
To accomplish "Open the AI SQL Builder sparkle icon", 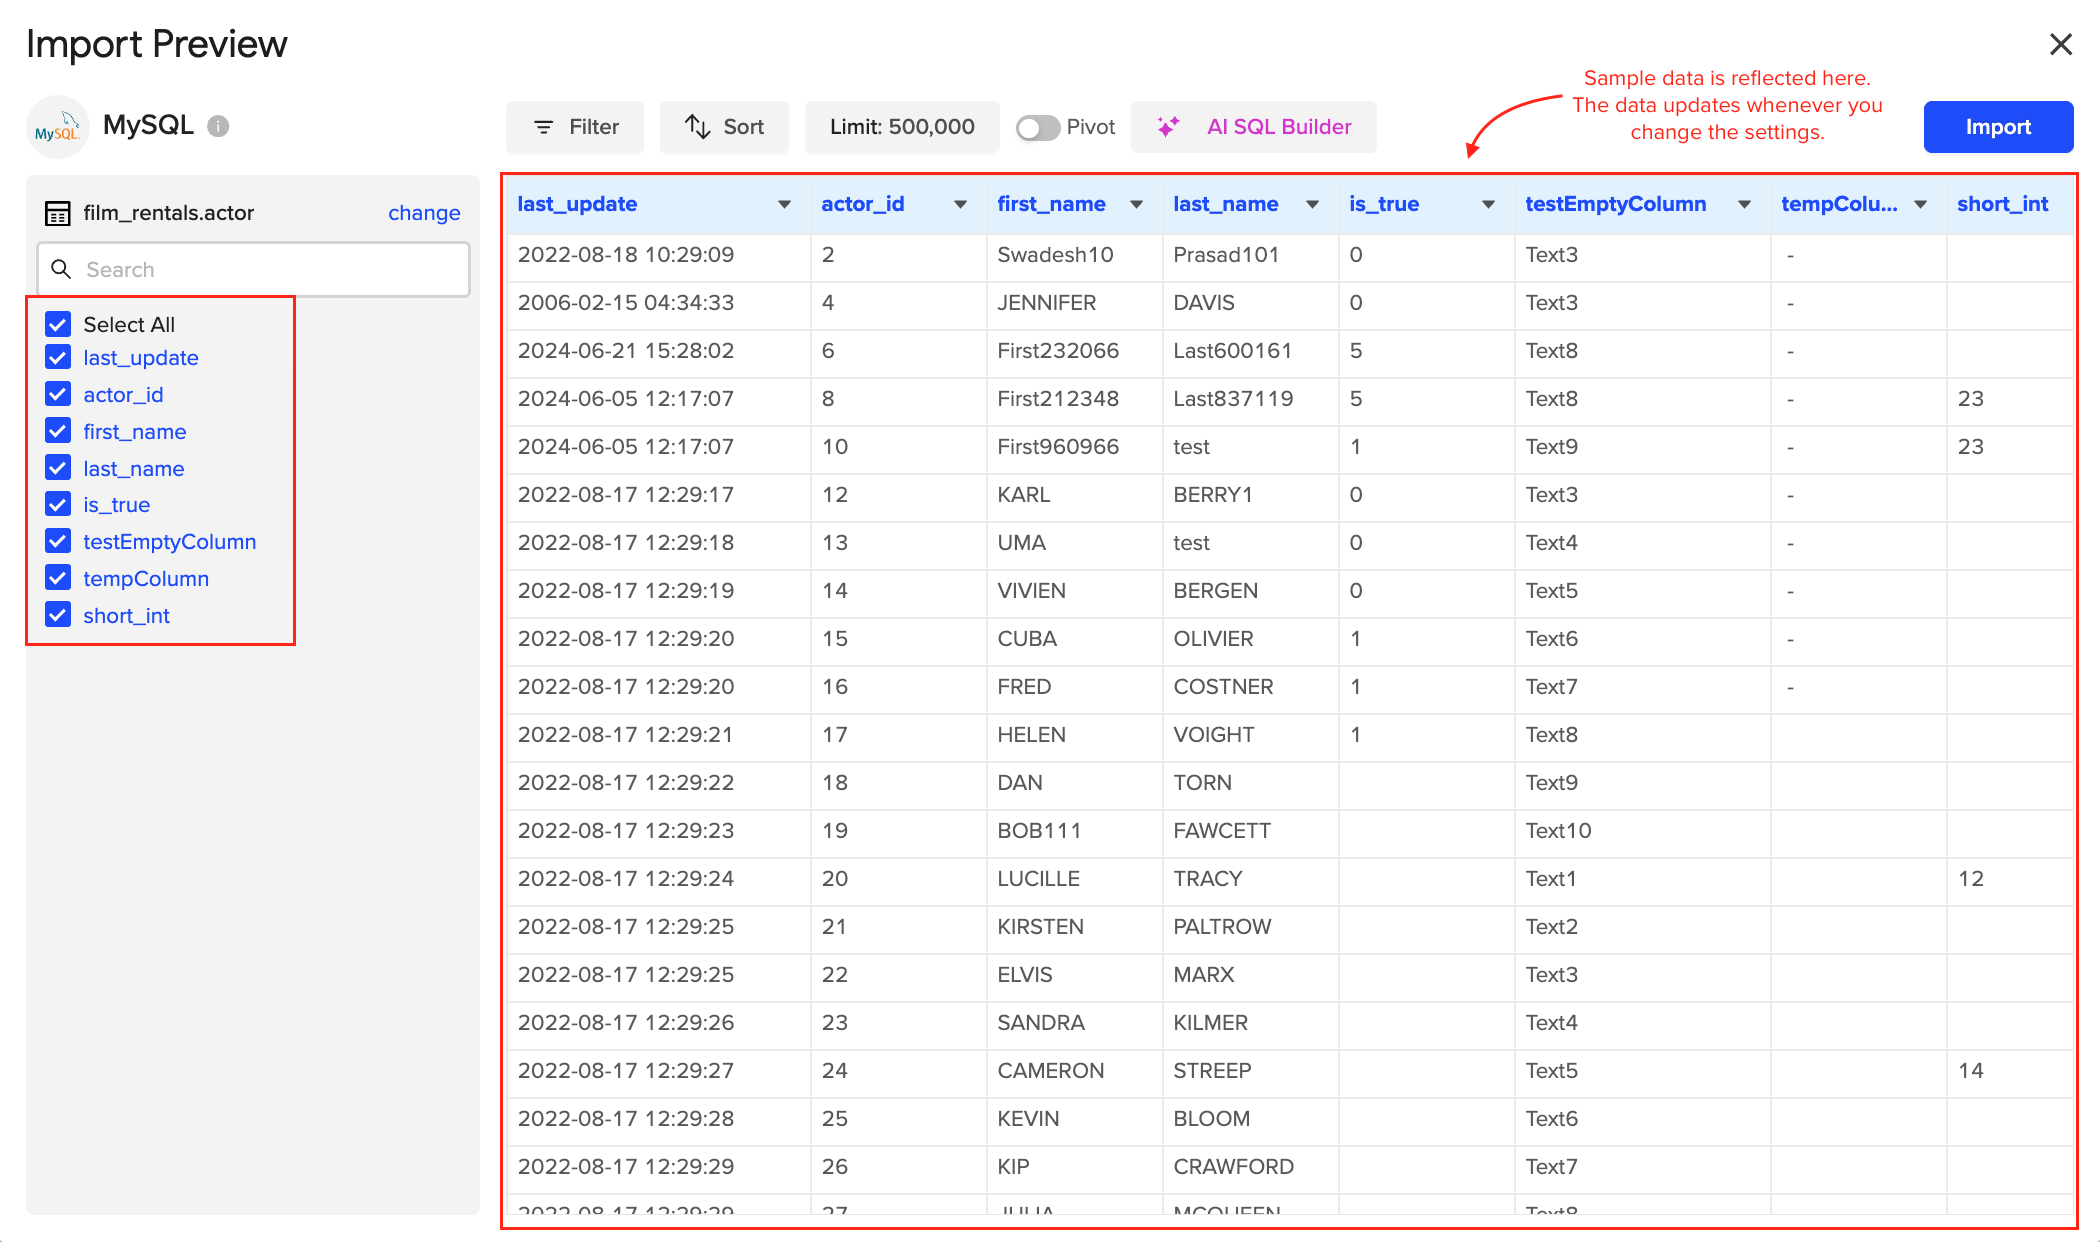I will tap(1170, 127).
